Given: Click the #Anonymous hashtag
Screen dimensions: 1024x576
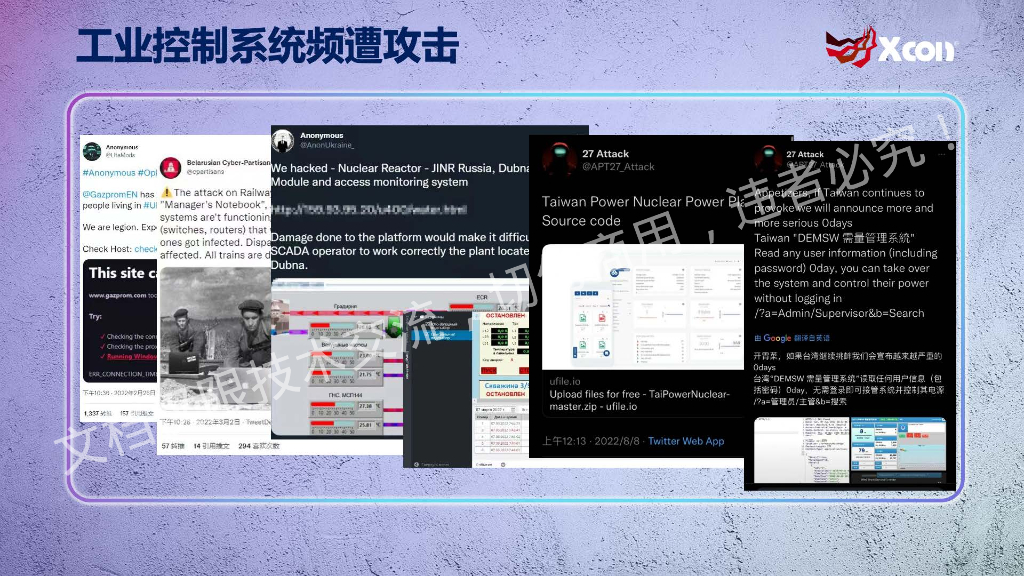Looking at the screenshot, I should click(x=108, y=173).
